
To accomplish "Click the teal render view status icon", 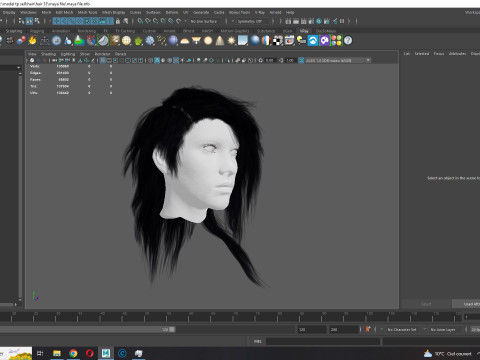I will [x=319, y=21].
